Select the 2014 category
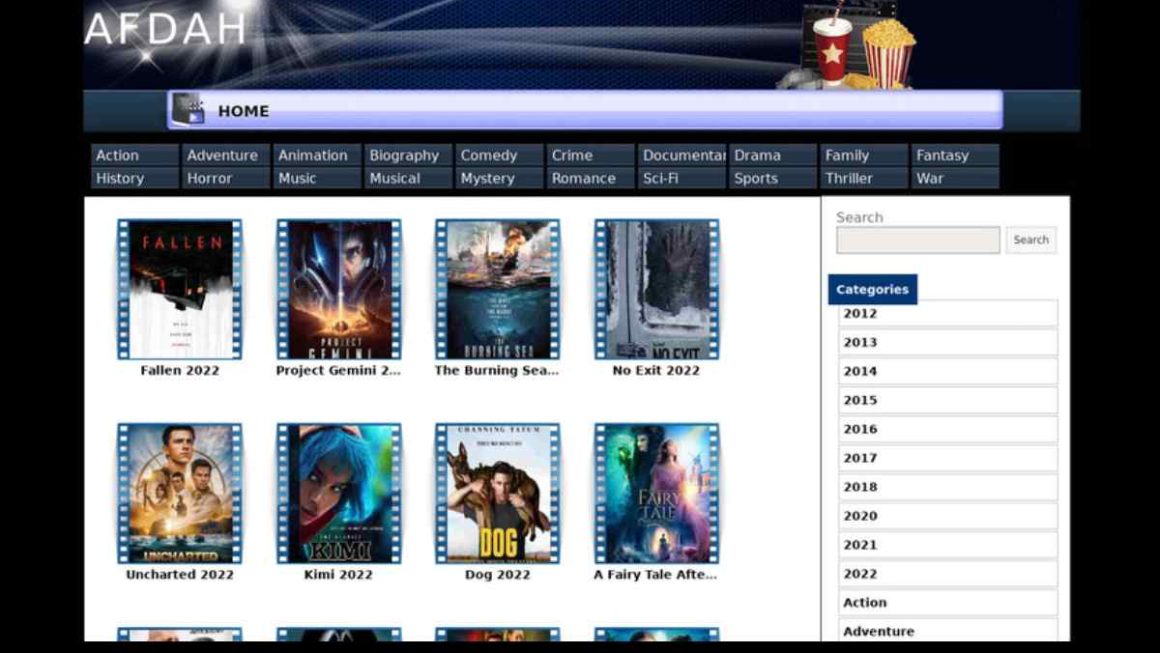 pyautogui.click(x=948, y=371)
